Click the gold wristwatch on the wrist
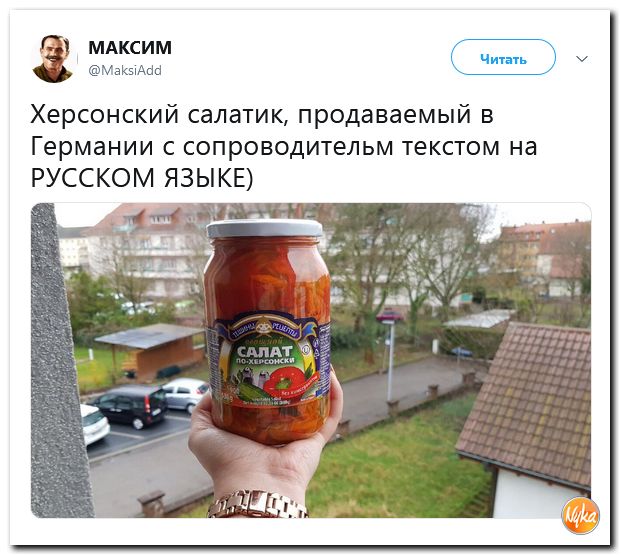The height and width of the screenshot is (556, 621). click(x=257, y=505)
